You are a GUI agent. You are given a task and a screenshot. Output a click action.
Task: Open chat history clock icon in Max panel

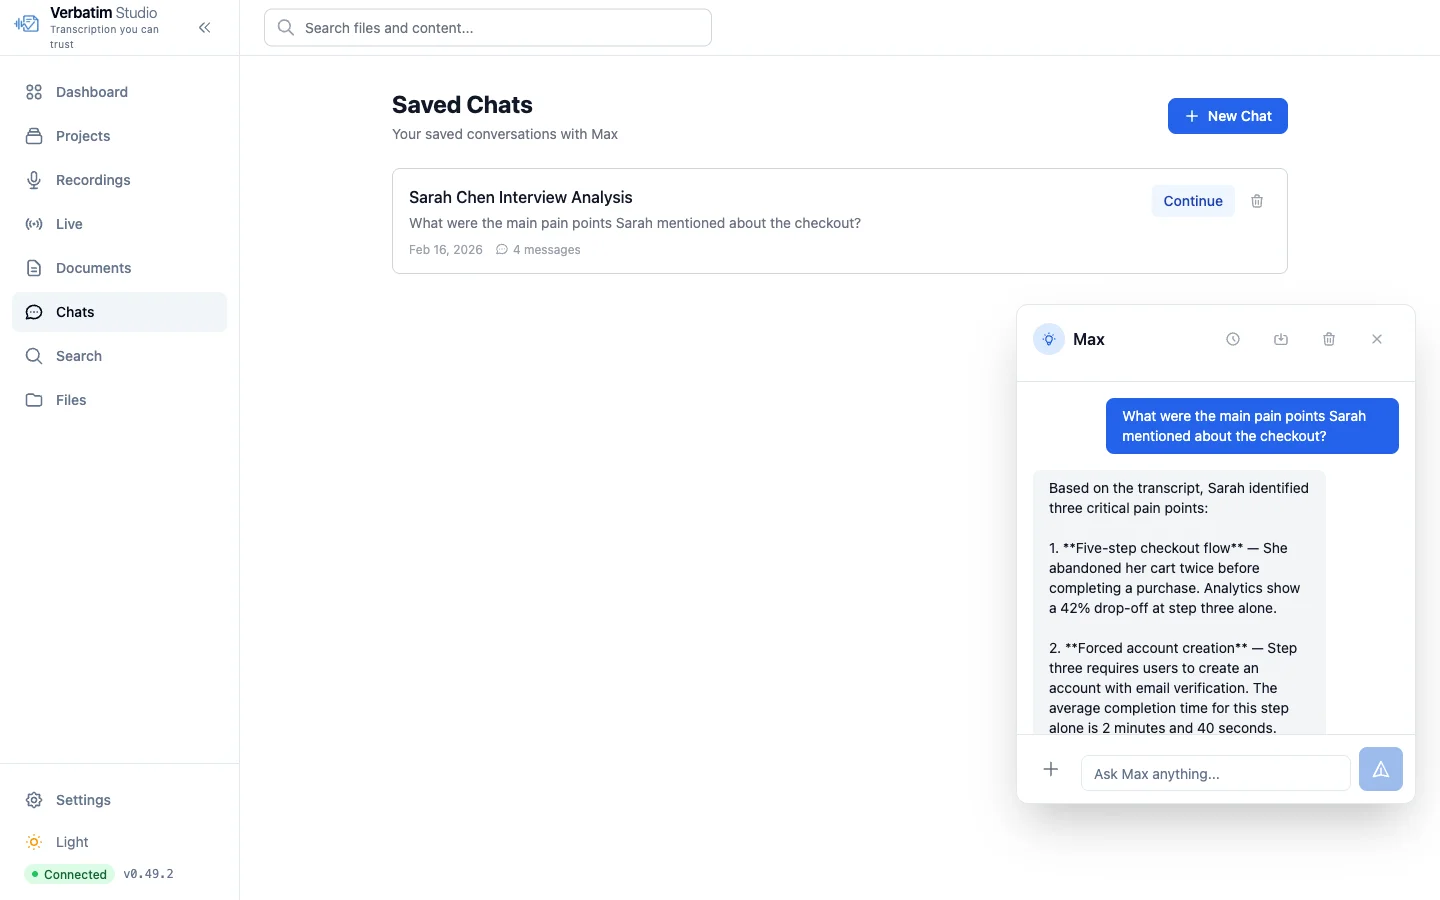[x=1233, y=339]
